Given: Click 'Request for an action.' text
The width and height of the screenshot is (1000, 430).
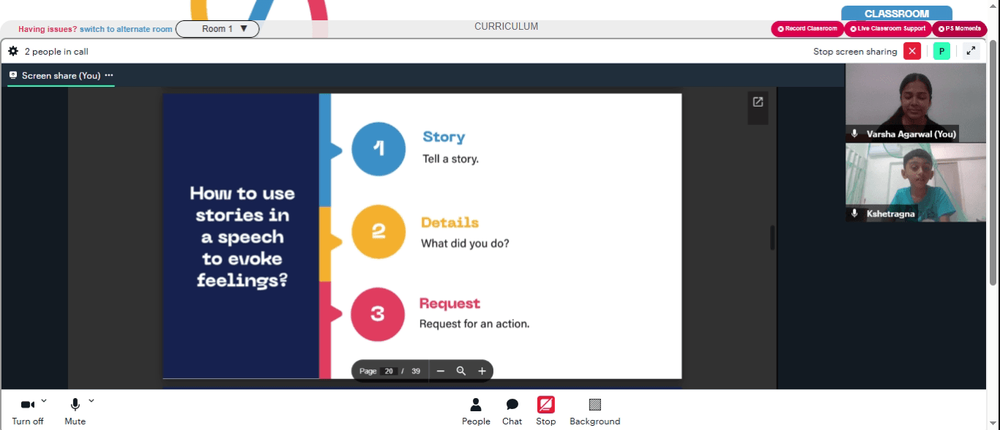Looking at the screenshot, I should [474, 324].
